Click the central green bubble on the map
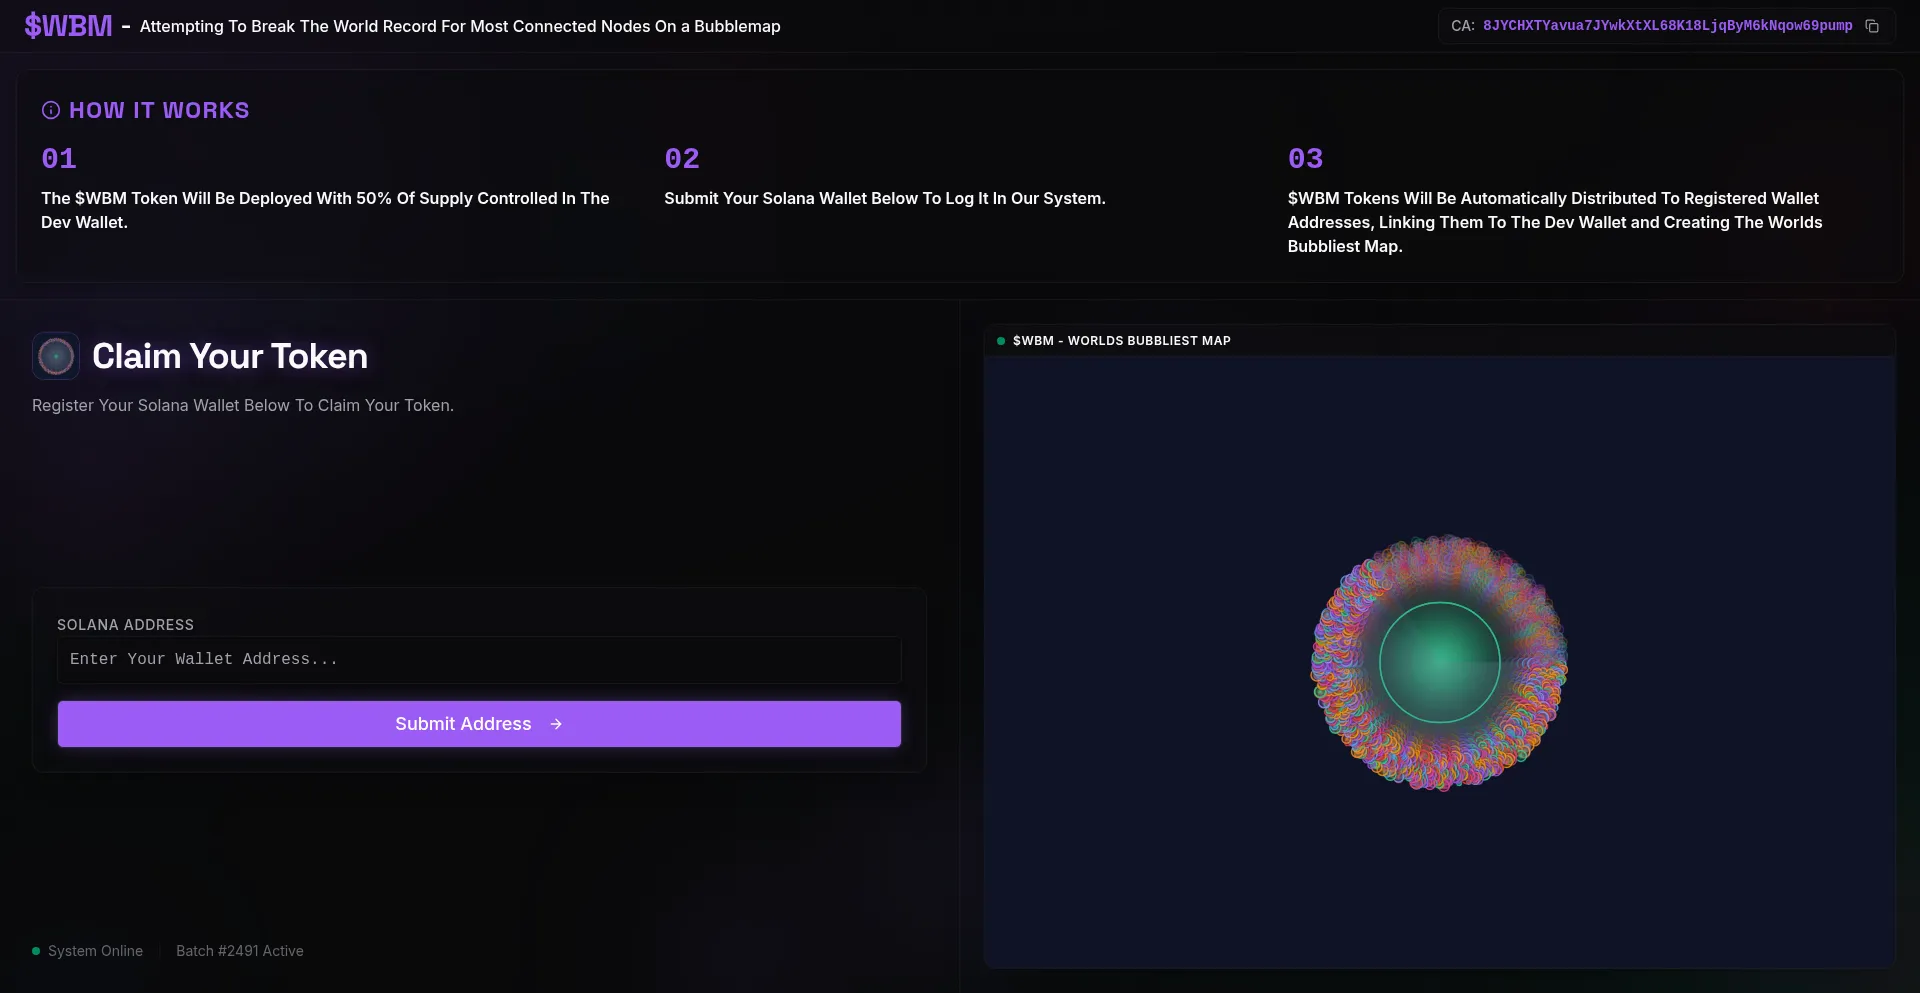 point(1439,662)
